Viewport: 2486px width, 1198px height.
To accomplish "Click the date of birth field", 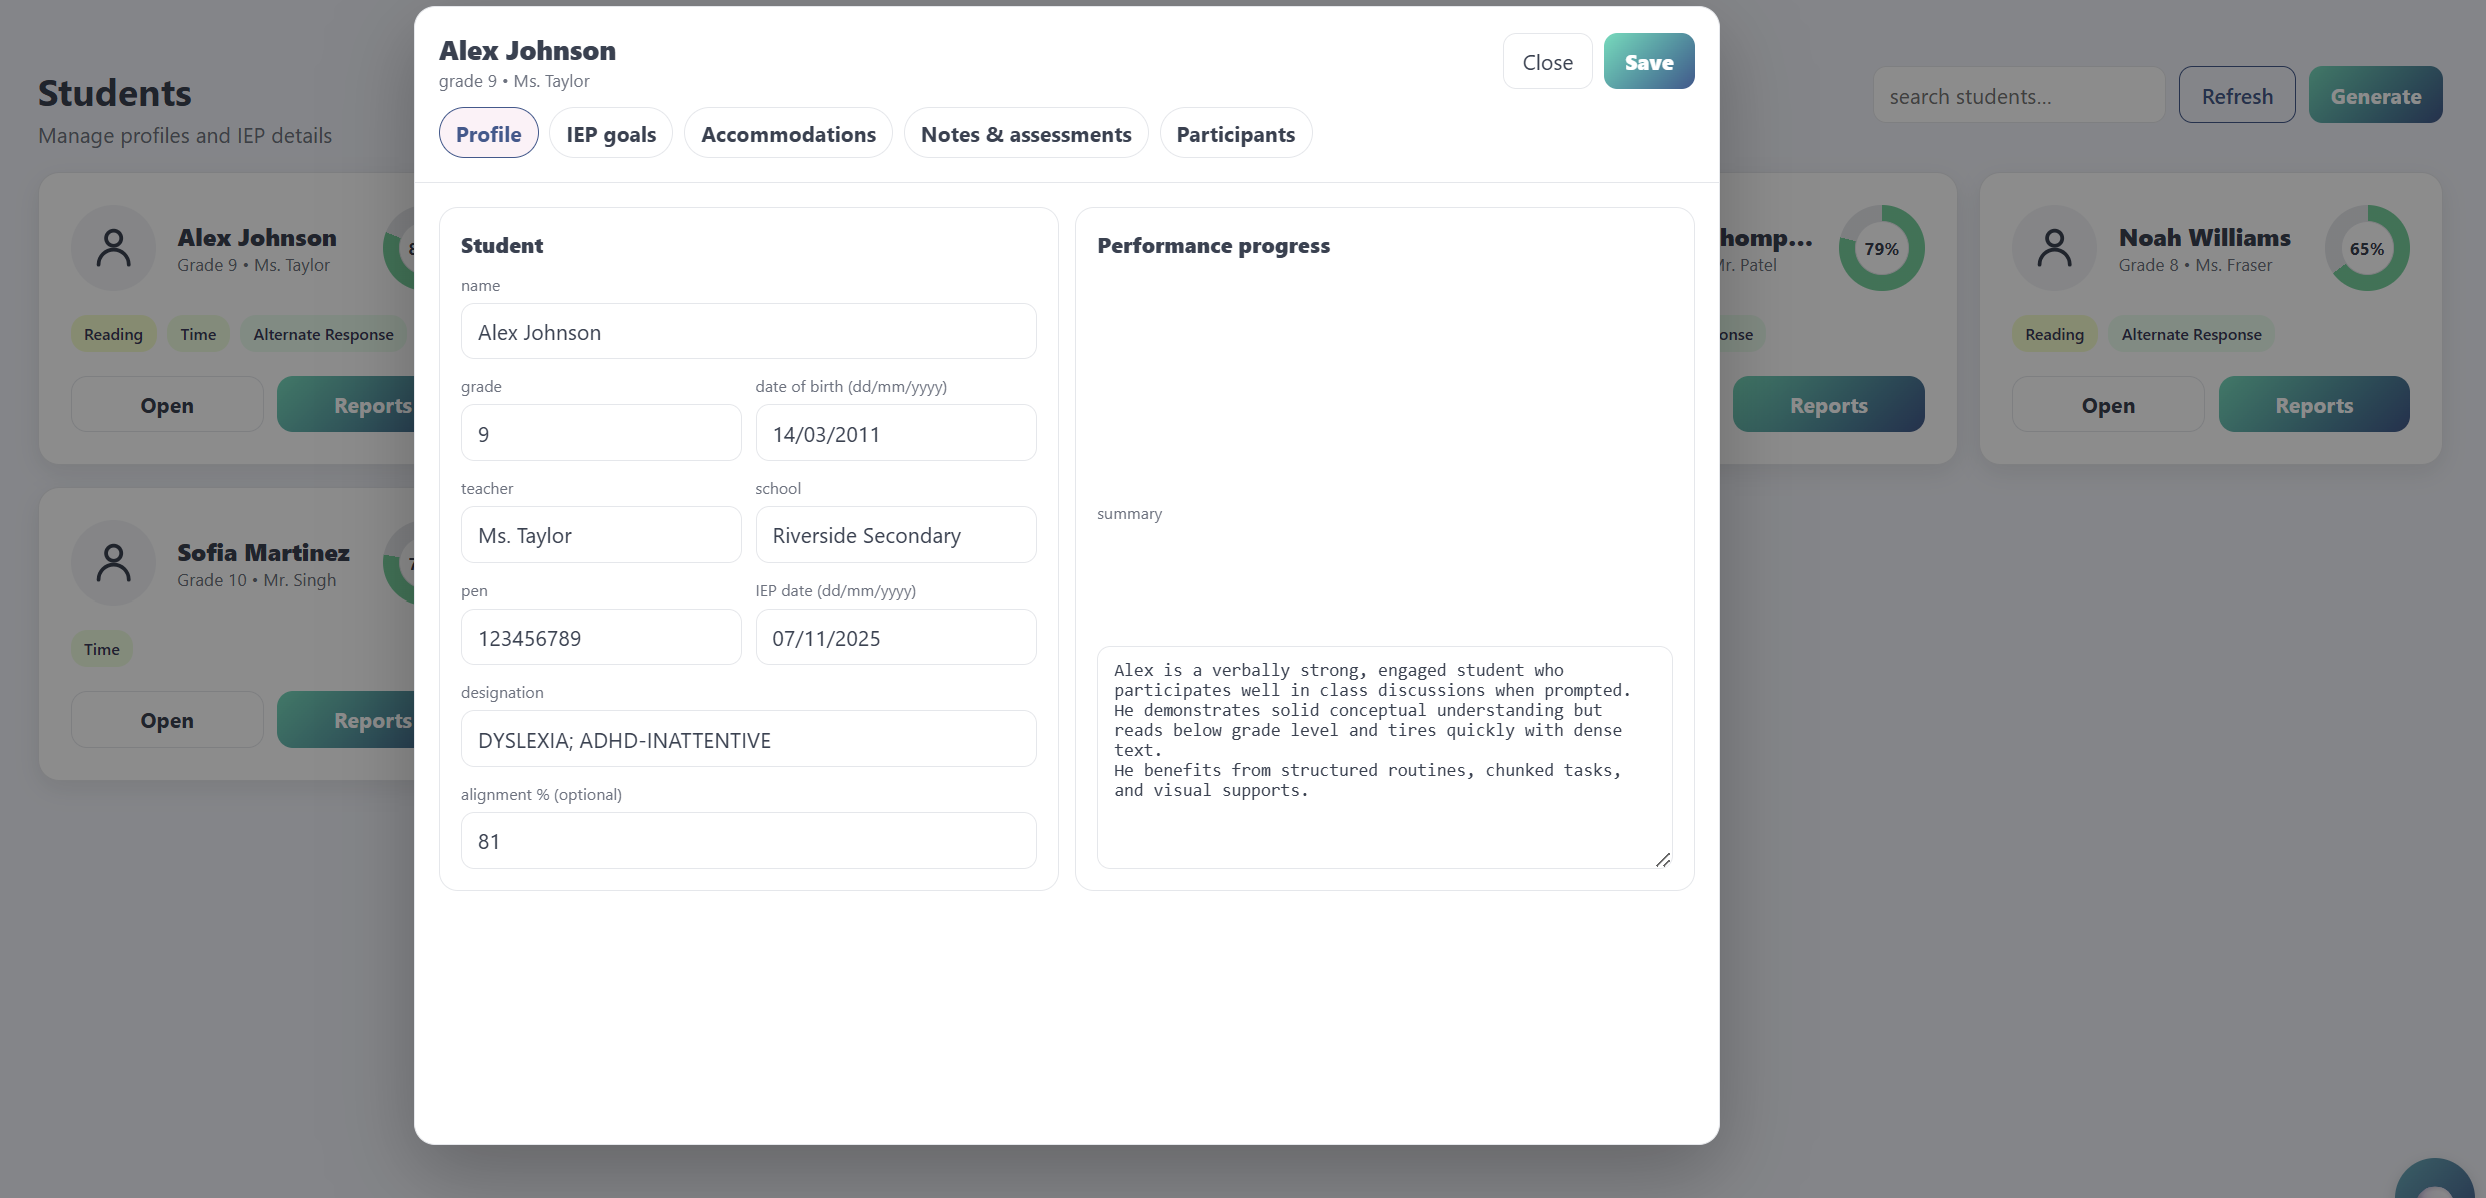I will tap(895, 434).
